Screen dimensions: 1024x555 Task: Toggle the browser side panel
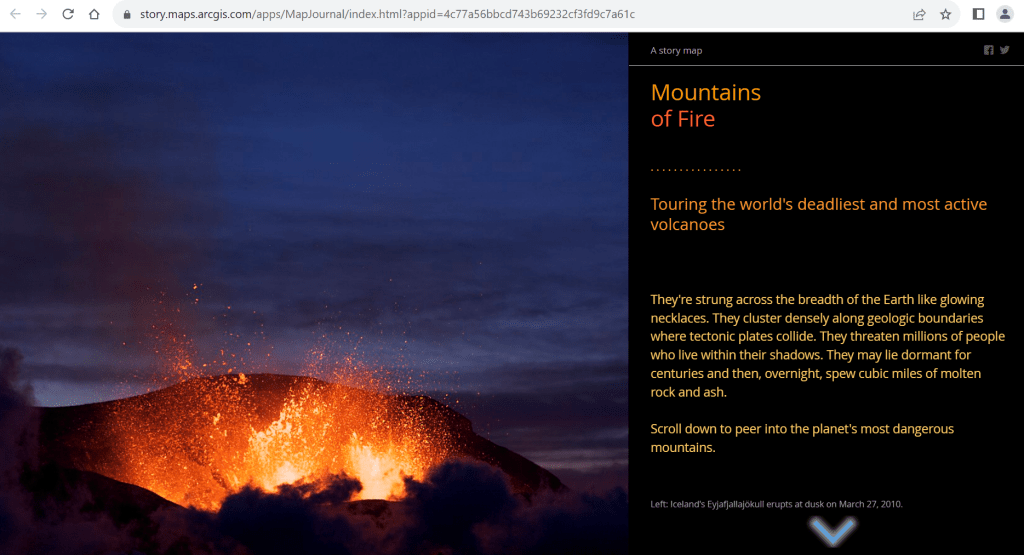point(979,14)
